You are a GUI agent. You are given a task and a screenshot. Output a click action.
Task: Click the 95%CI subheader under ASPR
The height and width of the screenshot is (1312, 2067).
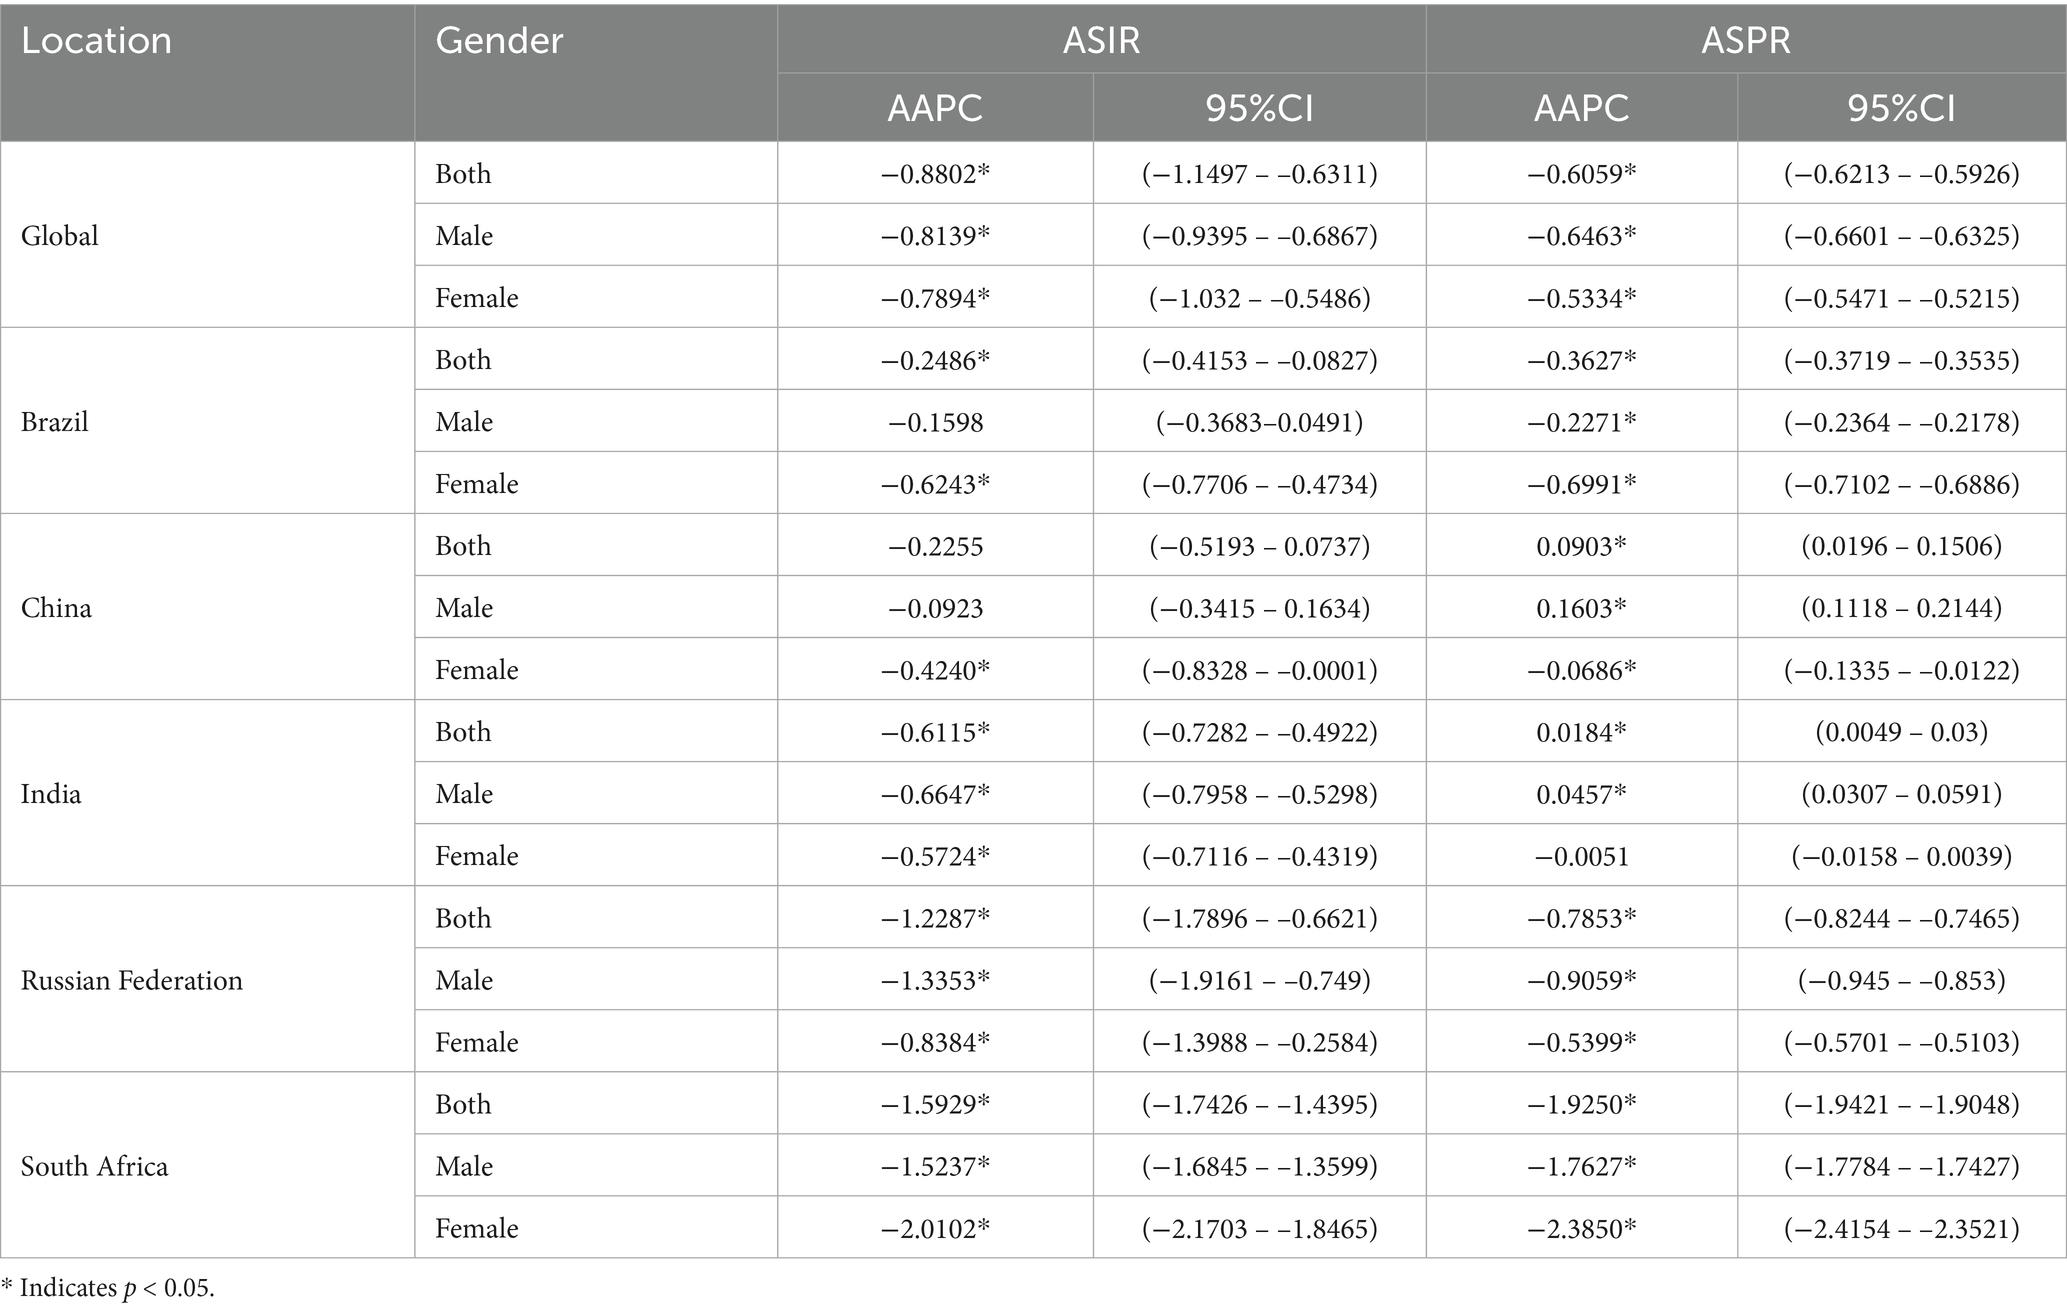tap(1901, 108)
